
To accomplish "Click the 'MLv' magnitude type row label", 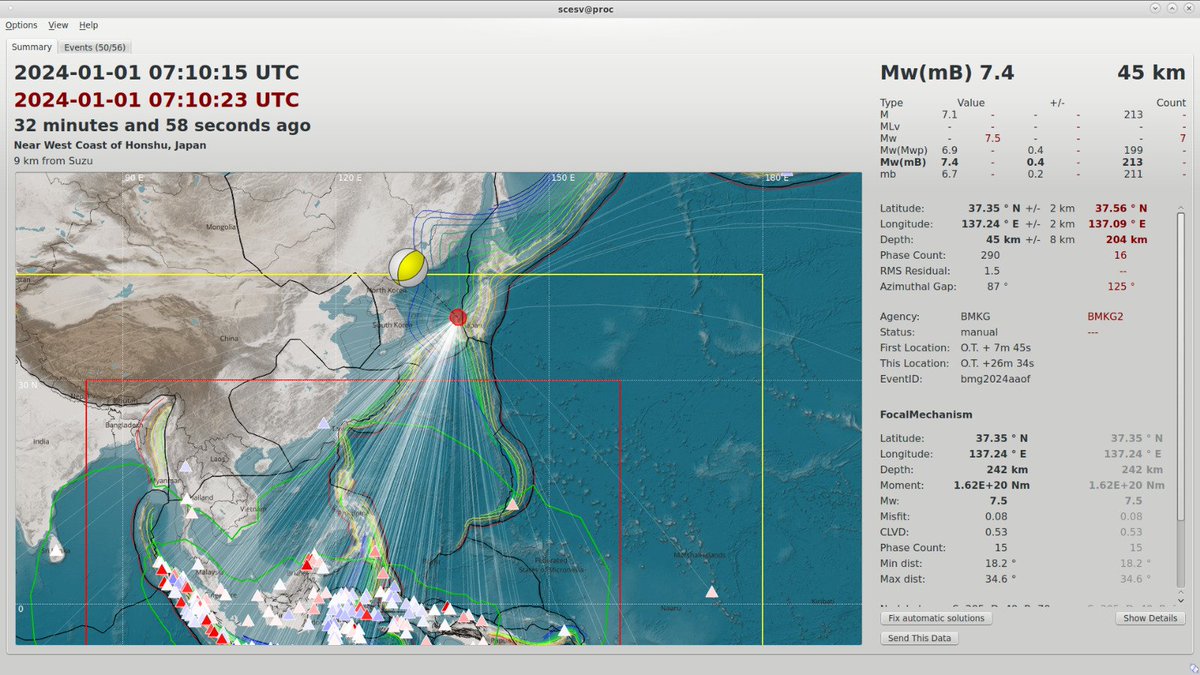I will point(889,126).
